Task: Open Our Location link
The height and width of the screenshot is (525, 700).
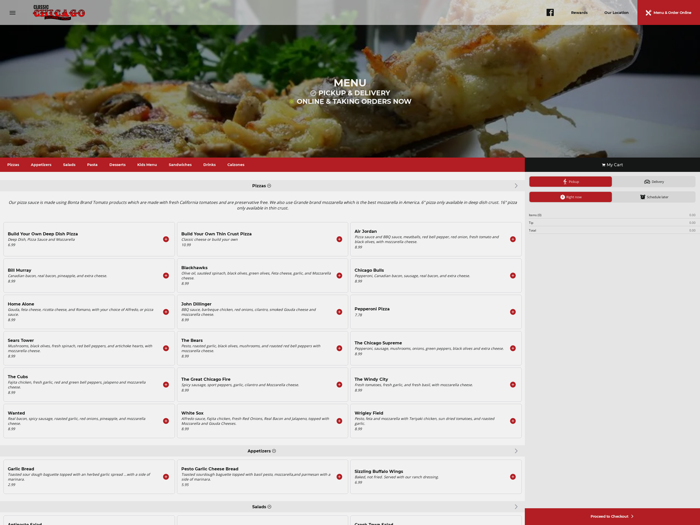Action: pos(616,12)
